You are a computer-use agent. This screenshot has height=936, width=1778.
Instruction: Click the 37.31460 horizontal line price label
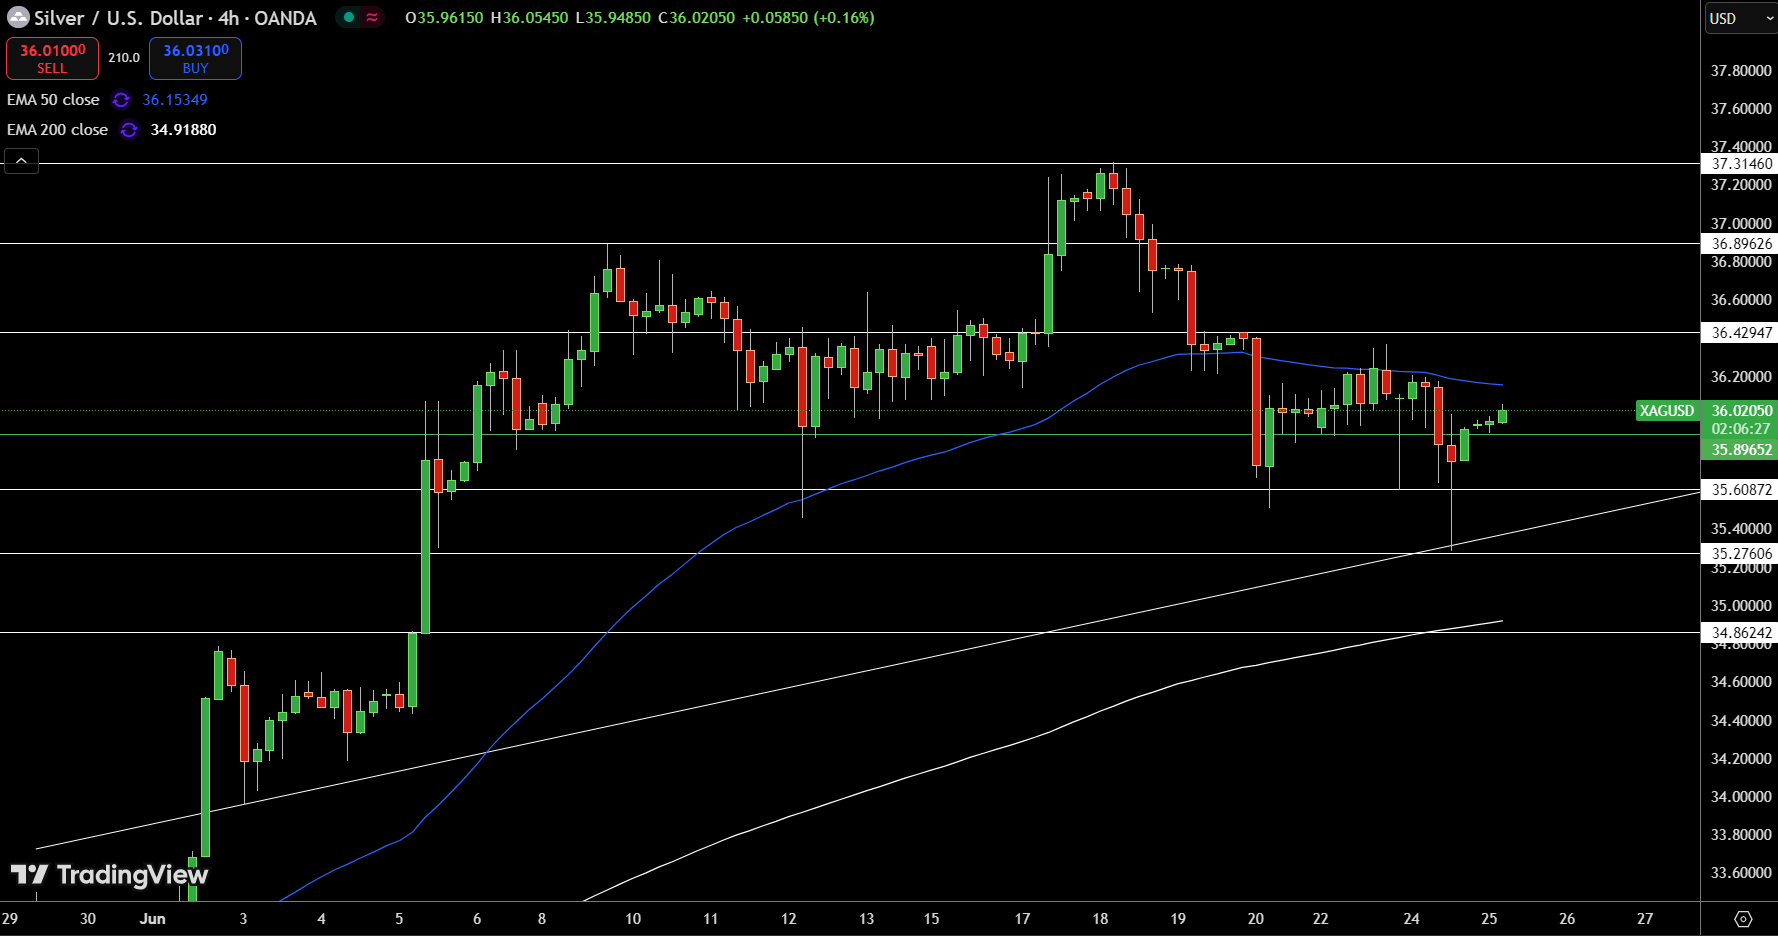[1741, 164]
